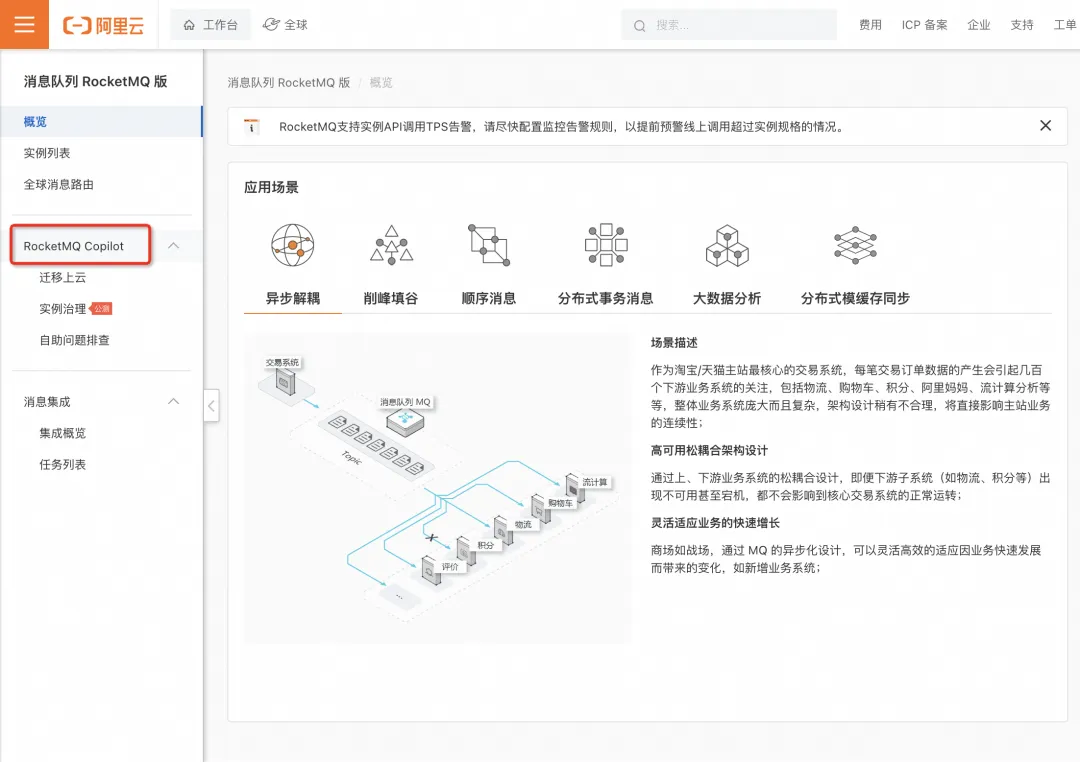
Task: Switch to the 顺序消息 tab
Action: (x=488, y=298)
